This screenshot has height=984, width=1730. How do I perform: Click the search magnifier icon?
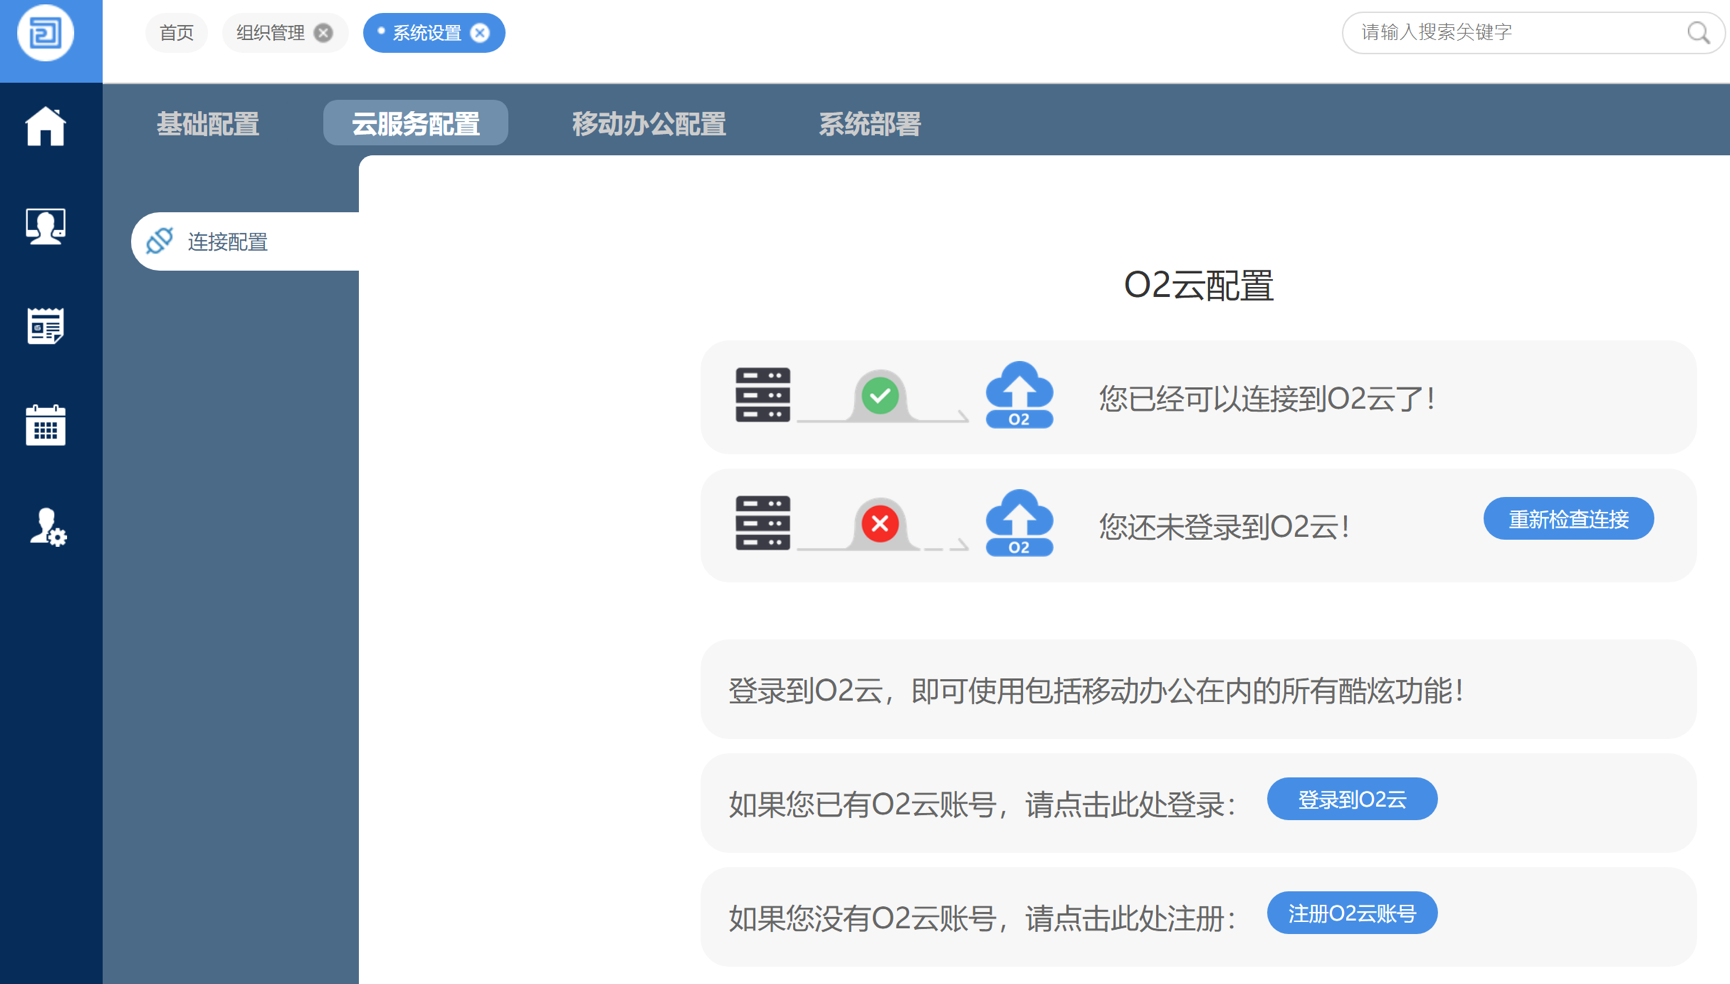(x=1698, y=33)
